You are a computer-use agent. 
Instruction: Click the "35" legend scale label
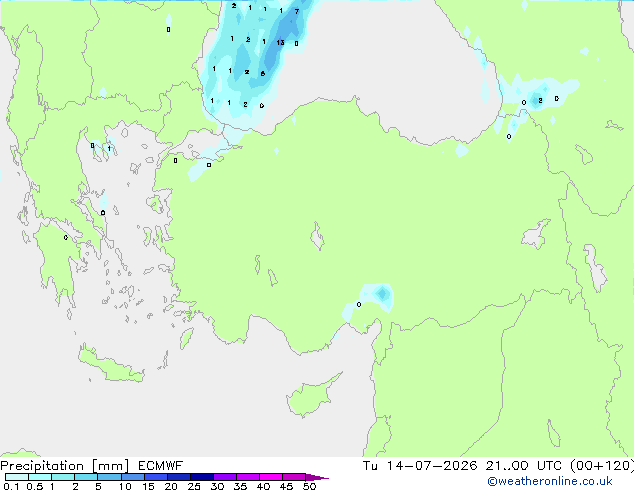(x=240, y=486)
